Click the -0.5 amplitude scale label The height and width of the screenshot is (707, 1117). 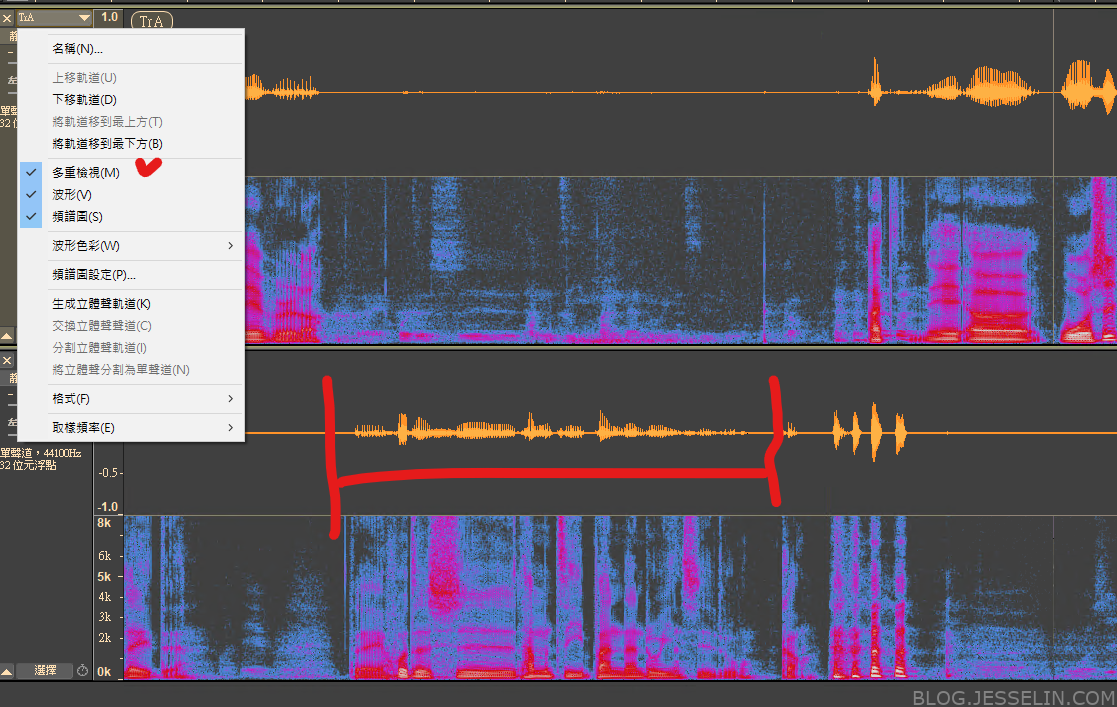(108, 473)
